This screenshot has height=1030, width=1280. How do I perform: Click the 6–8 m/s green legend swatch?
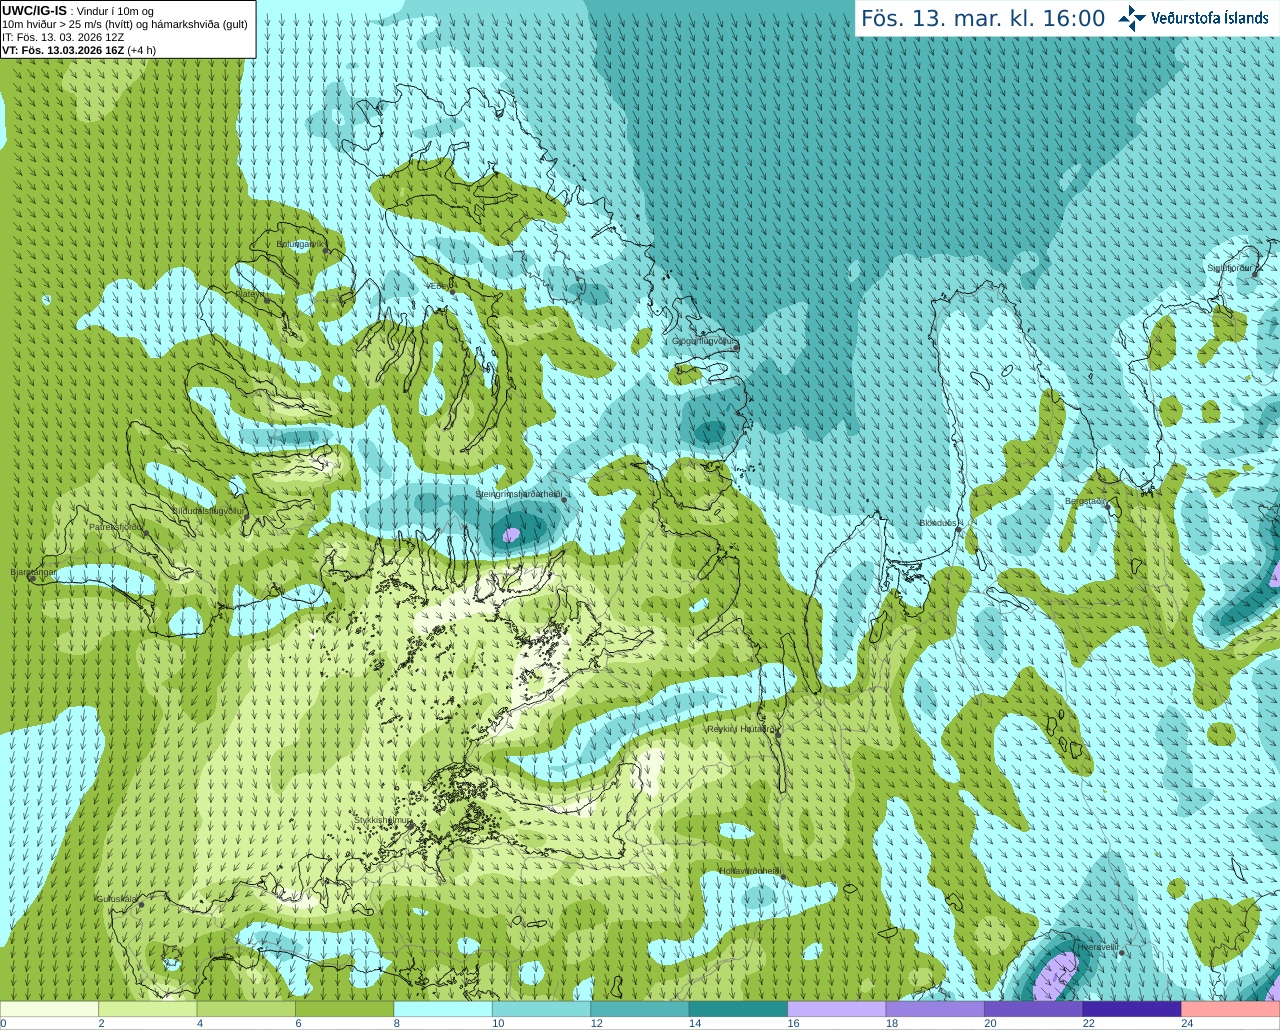click(344, 1009)
